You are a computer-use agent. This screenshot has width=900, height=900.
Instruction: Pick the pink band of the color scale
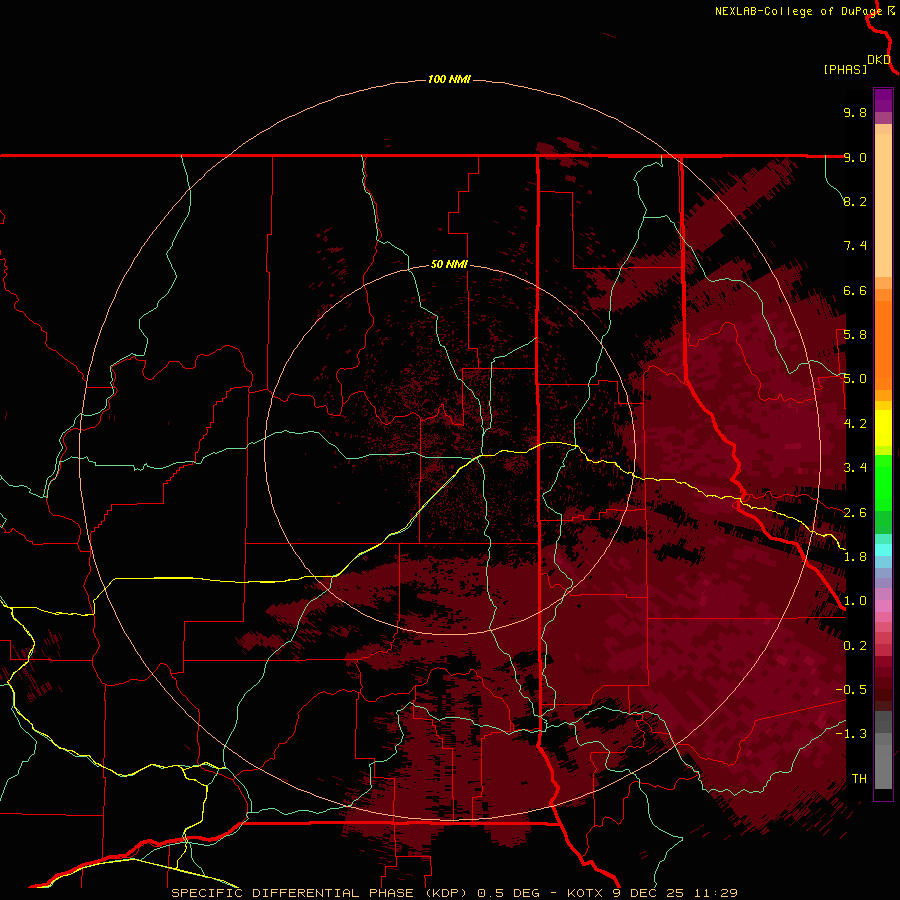point(883,606)
